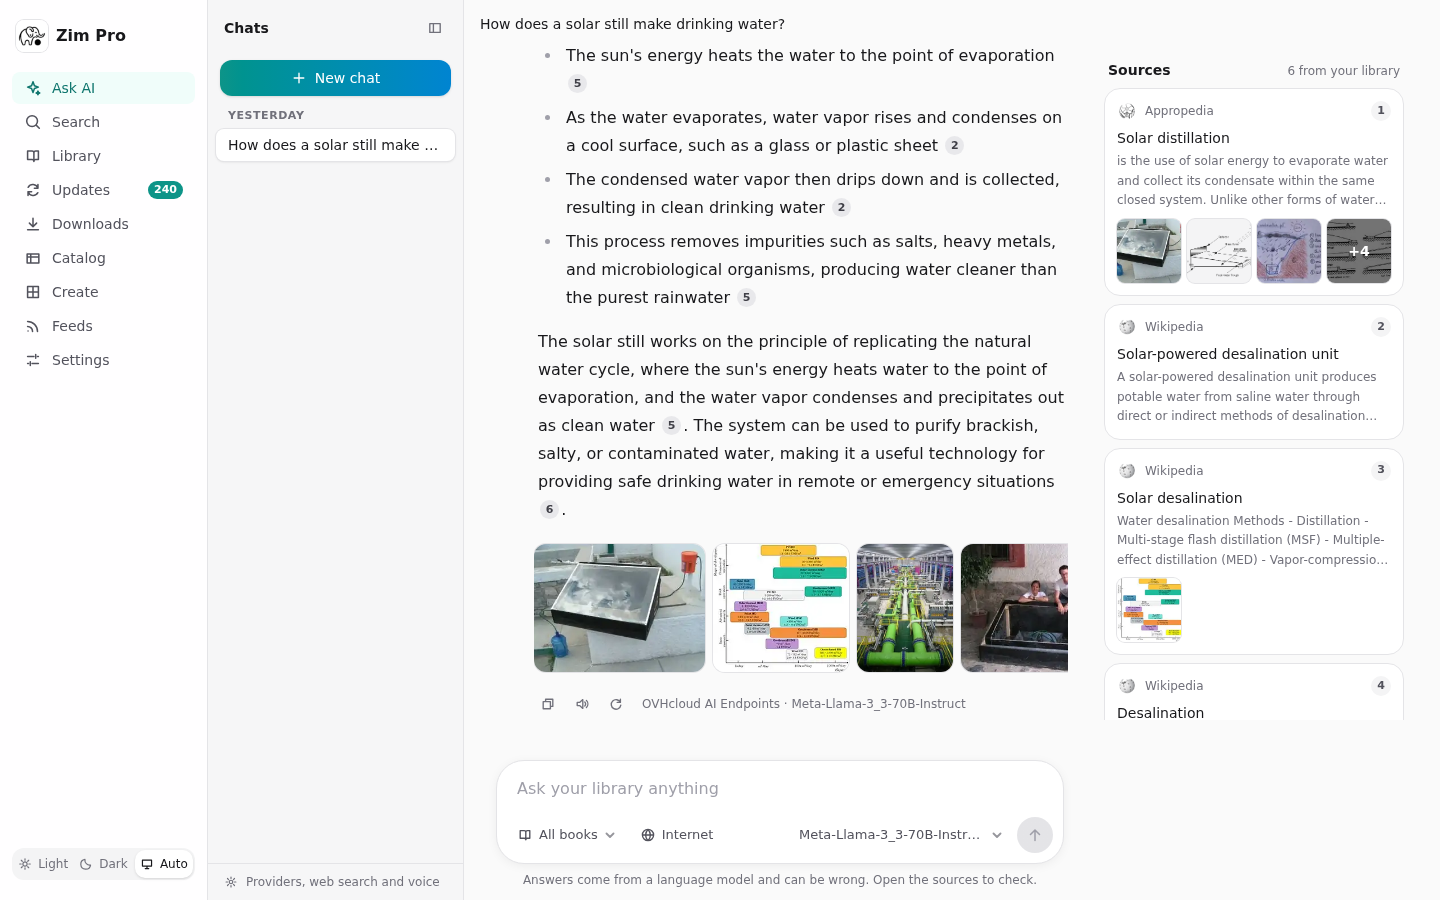Click the Ask AI sparkle icon

pos(33,88)
